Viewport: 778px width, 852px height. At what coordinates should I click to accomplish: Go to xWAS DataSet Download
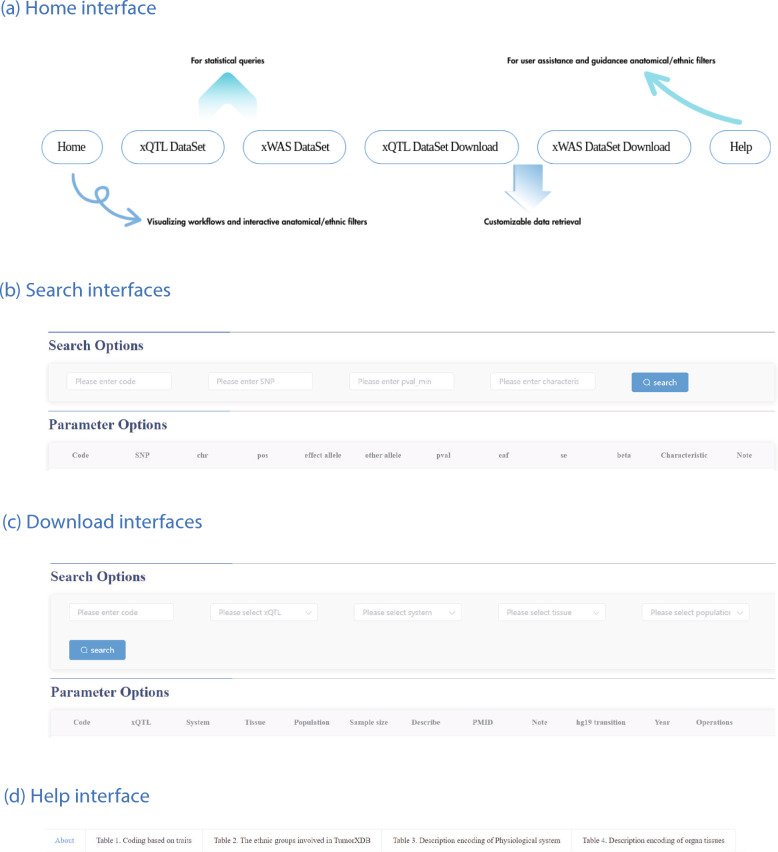(612, 148)
